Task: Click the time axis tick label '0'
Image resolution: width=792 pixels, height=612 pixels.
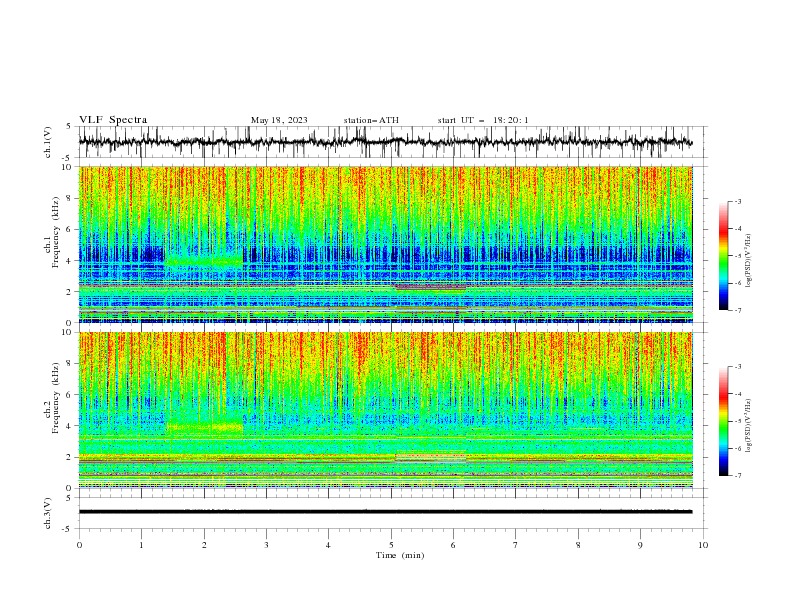Action: pos(79,545)
